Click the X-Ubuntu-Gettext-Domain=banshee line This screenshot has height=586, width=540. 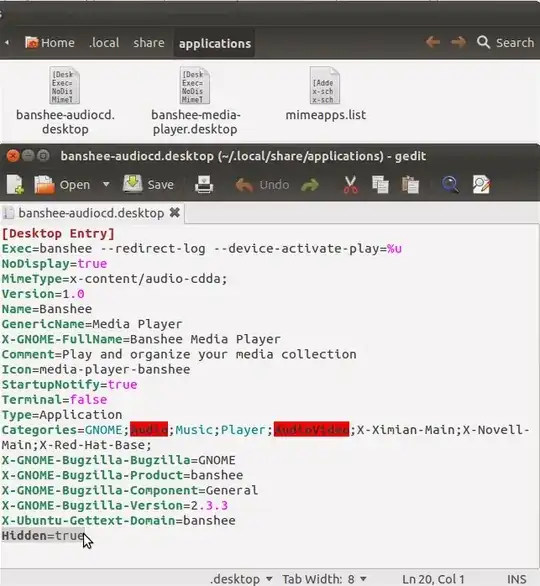pos(118,521)
